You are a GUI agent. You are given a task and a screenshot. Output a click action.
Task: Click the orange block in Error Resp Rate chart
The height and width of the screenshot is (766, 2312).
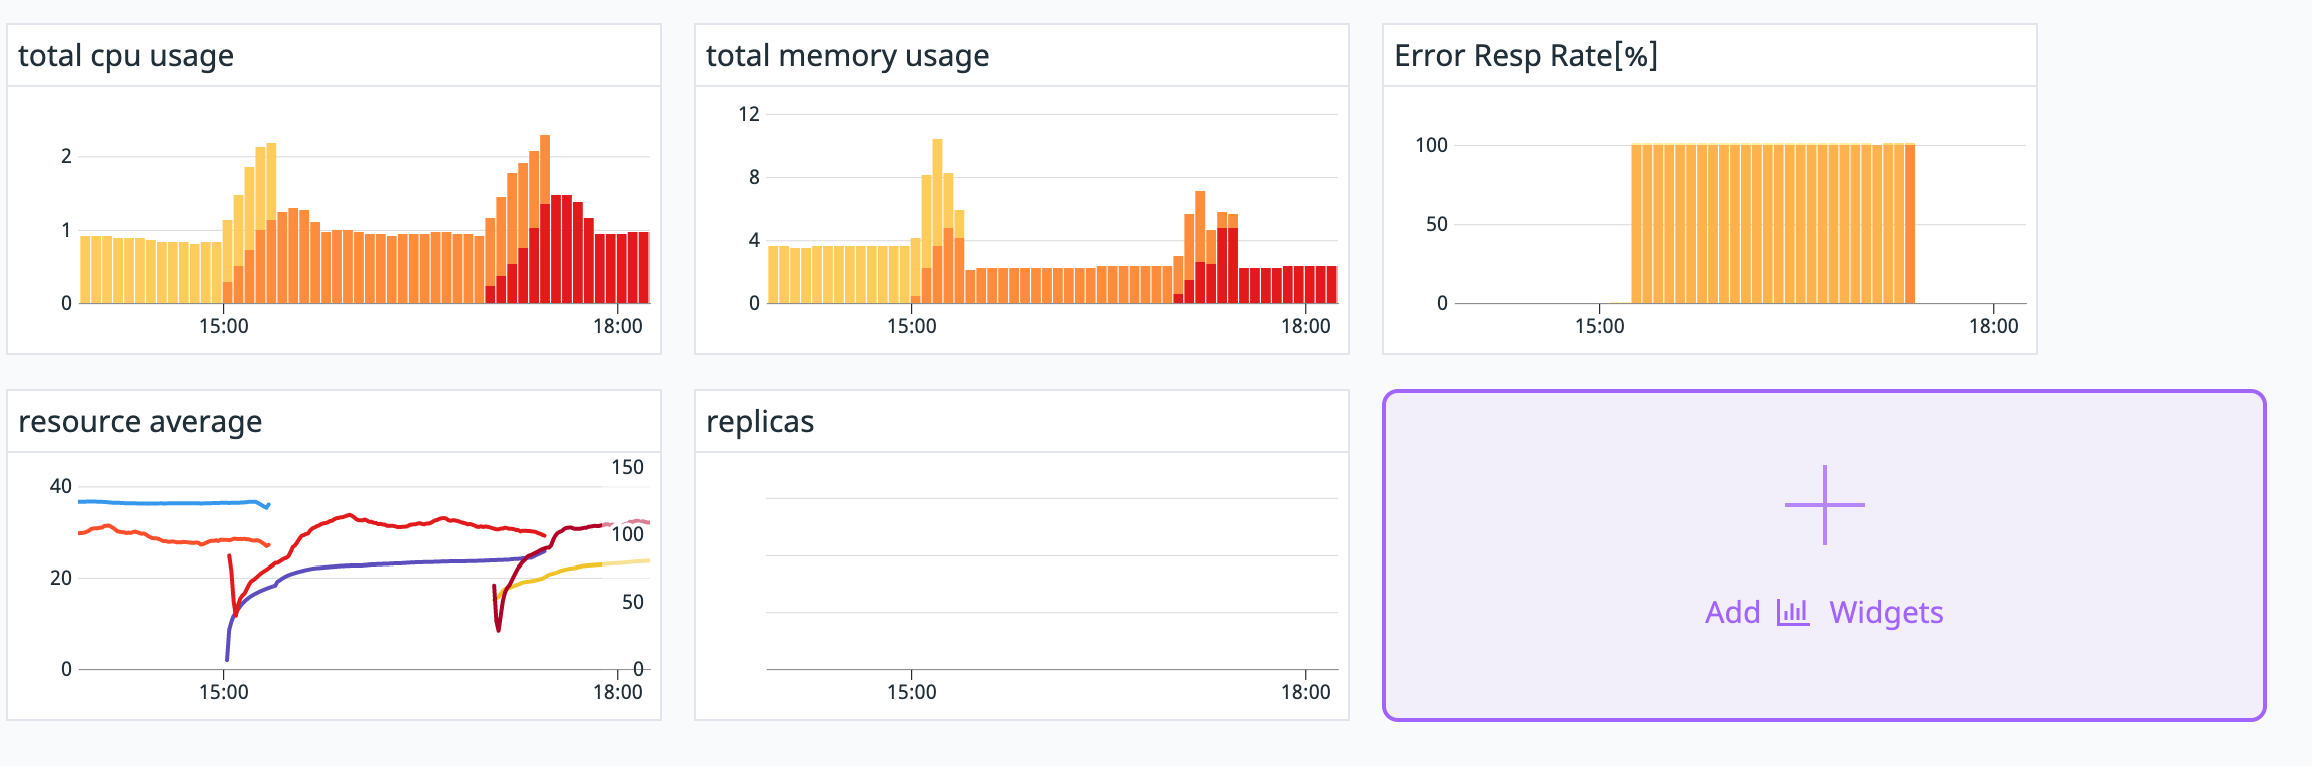pyautogui.click(x=1772, y=225)
